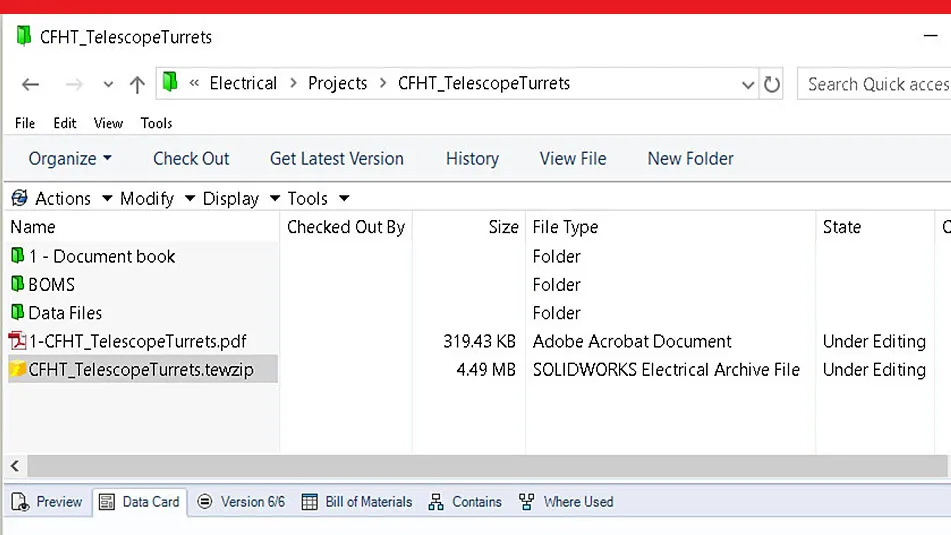This screenshot has width=951, height=535.
Task: Open the file History
Action: 472,158
